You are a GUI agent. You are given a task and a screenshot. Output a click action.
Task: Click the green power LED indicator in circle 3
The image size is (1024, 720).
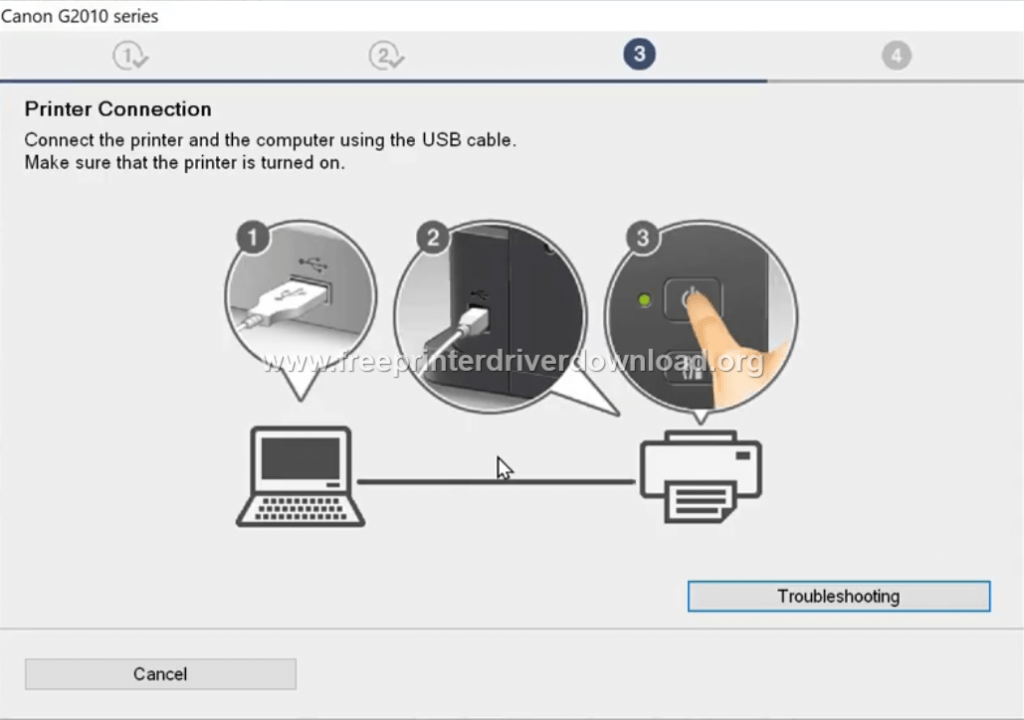point(645,298)
